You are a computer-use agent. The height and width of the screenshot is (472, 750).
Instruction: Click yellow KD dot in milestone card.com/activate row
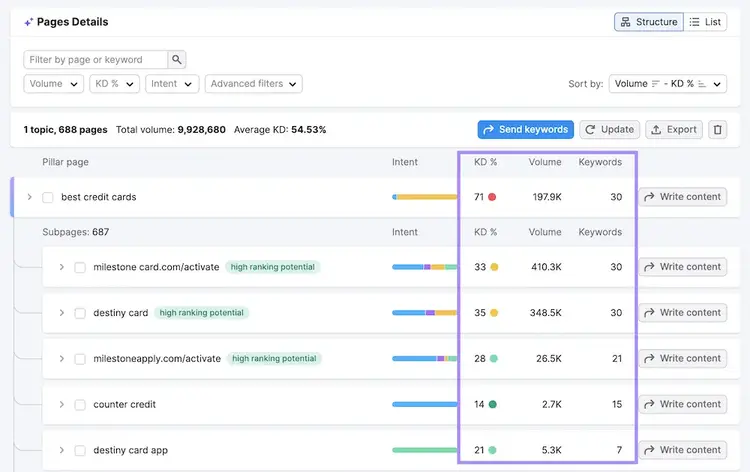[494, 267]
